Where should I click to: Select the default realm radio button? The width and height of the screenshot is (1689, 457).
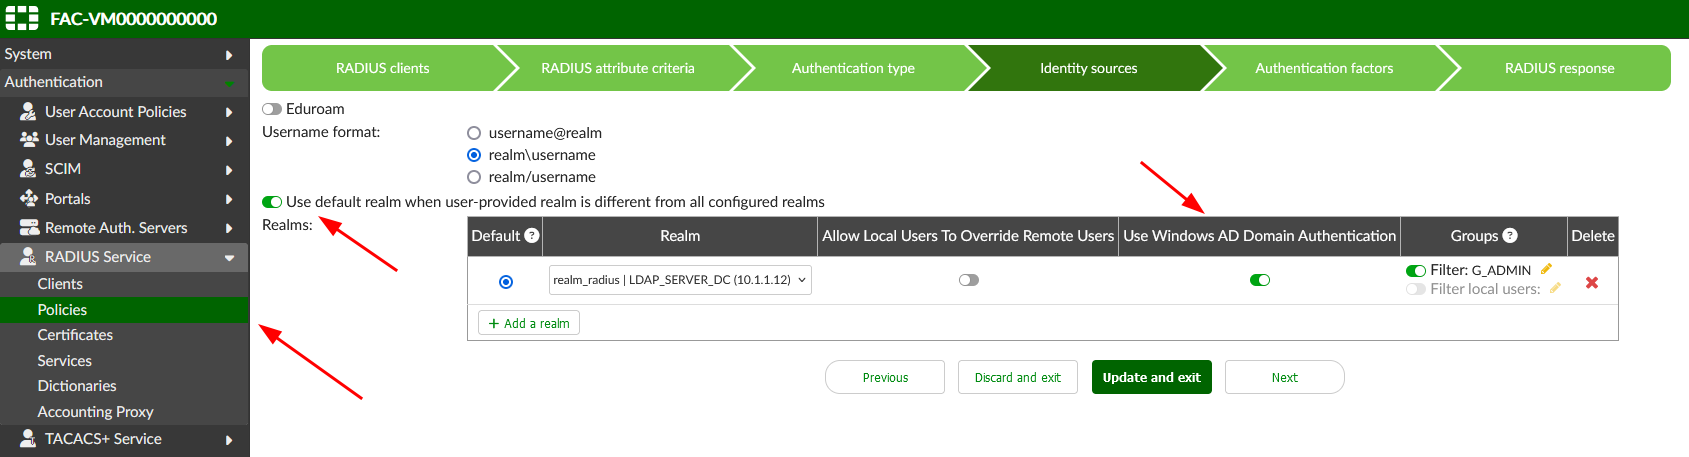coord(506,282)
